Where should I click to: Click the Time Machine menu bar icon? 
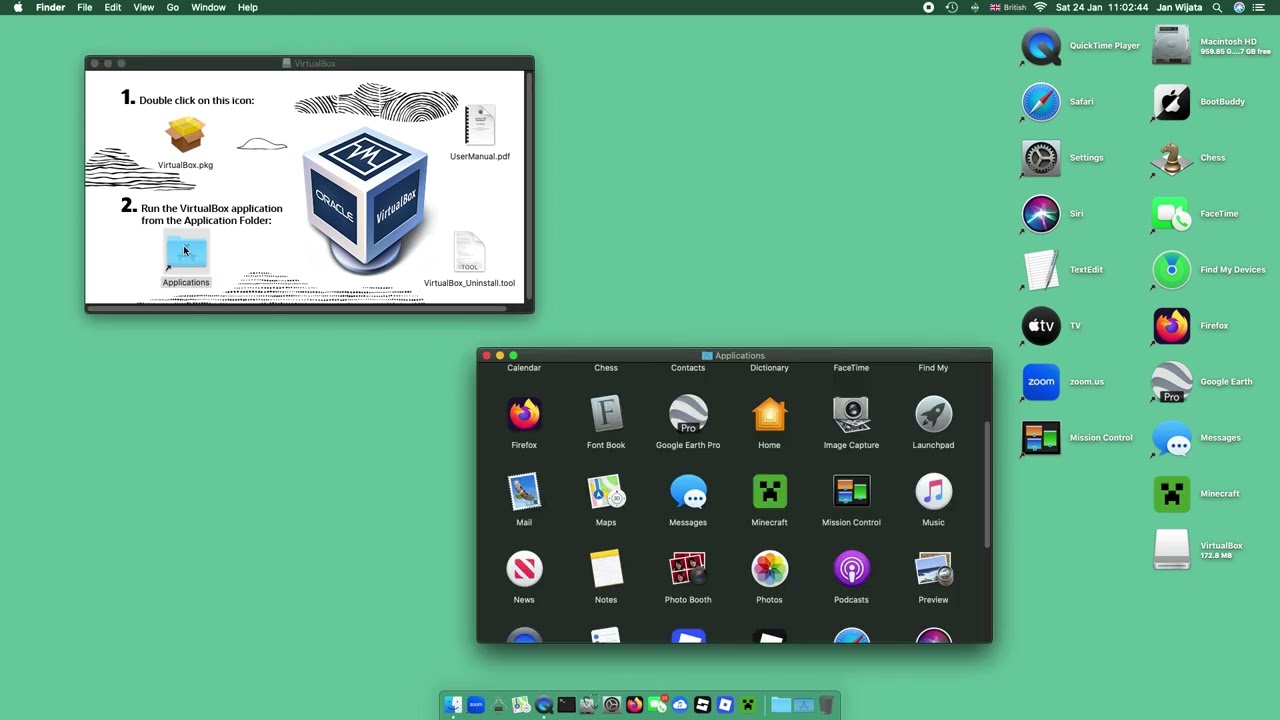[952, 7]
